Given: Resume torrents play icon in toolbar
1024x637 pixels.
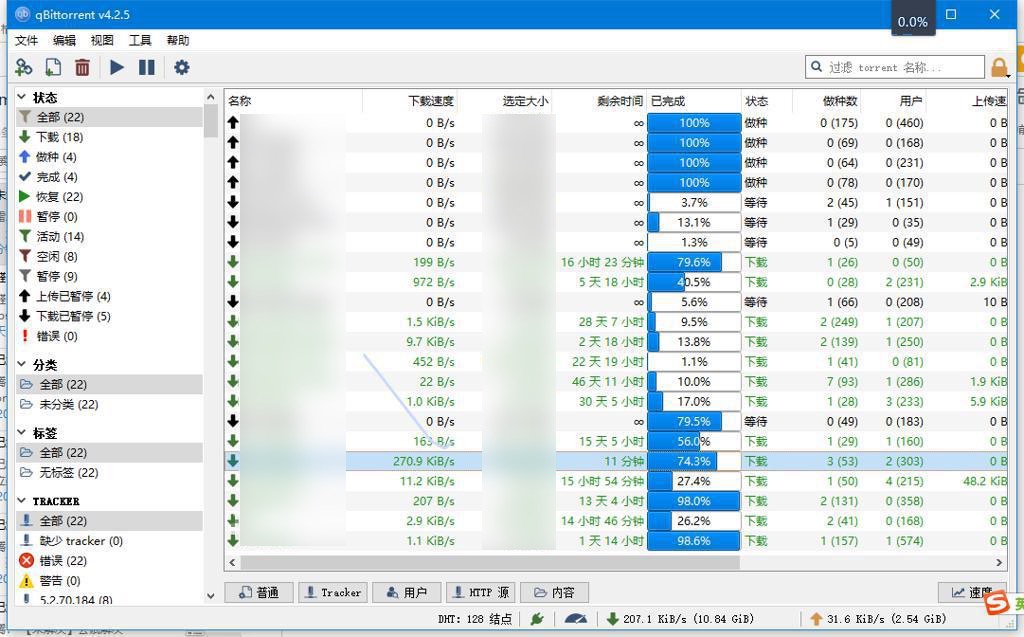Looking at the screenshot, I should coord(117,67).
